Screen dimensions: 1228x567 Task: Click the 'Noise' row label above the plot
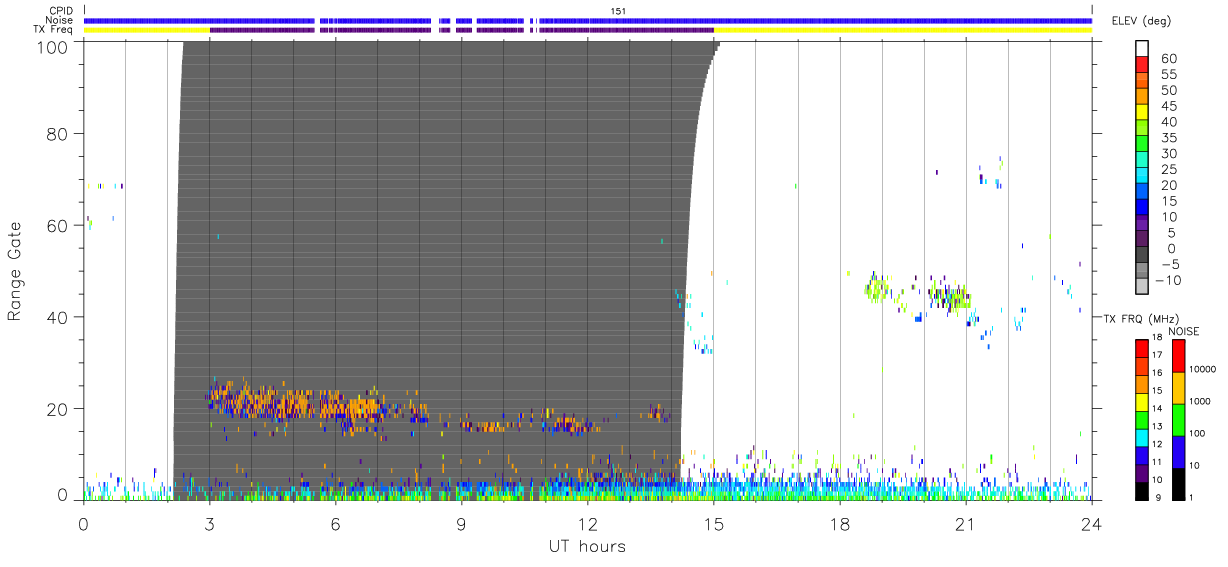click(60, 20)
